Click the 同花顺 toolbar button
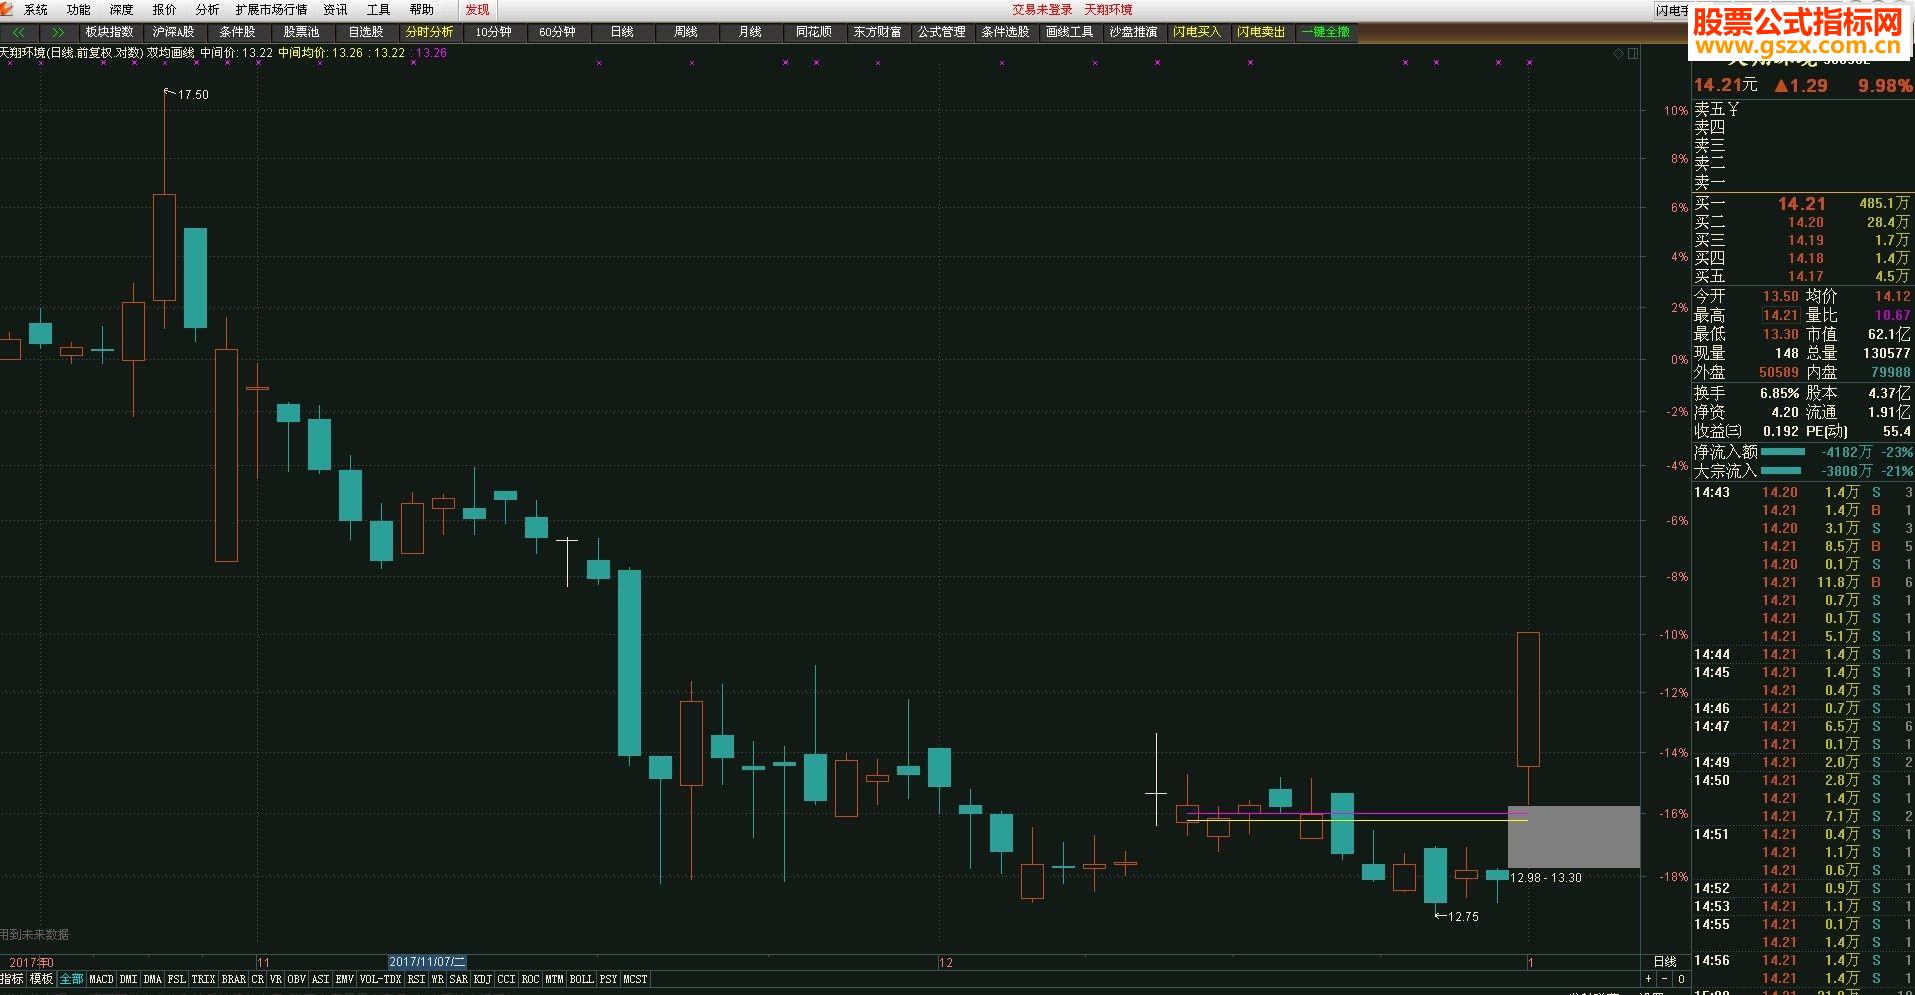The width and height of the screenshot is (1915, 995). point(814,32)
